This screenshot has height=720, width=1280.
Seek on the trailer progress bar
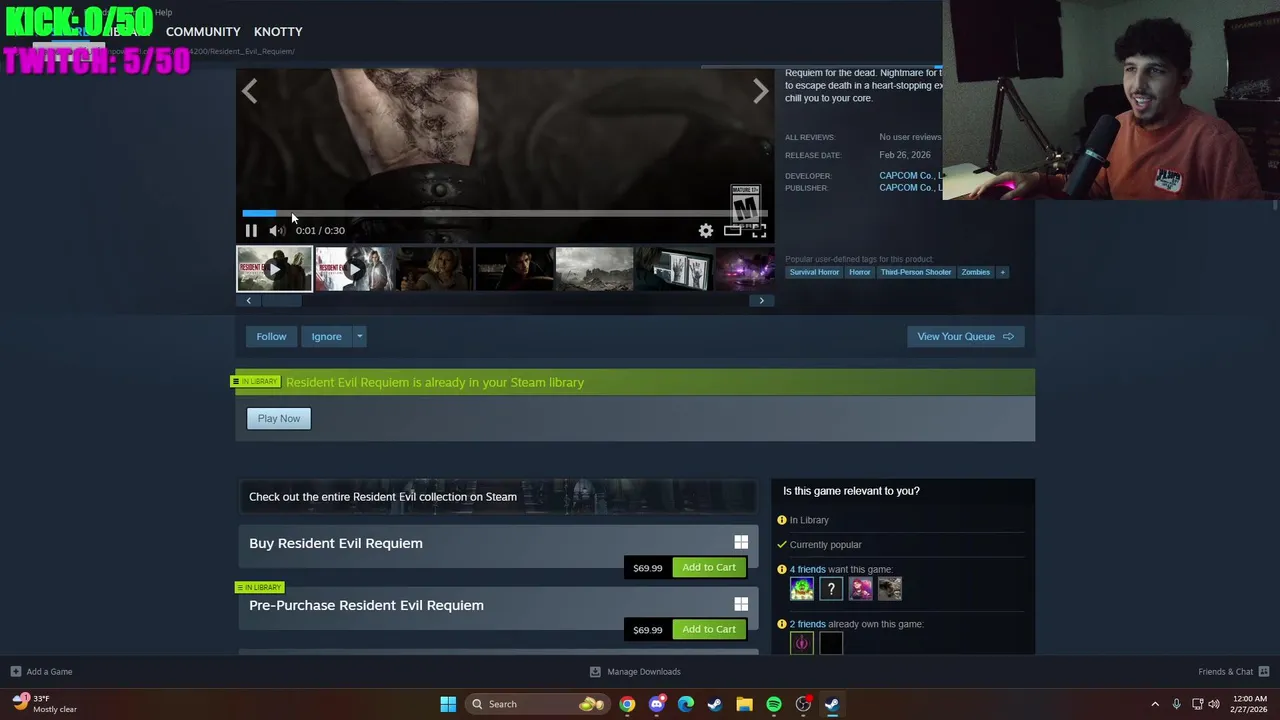click(505, 213)
